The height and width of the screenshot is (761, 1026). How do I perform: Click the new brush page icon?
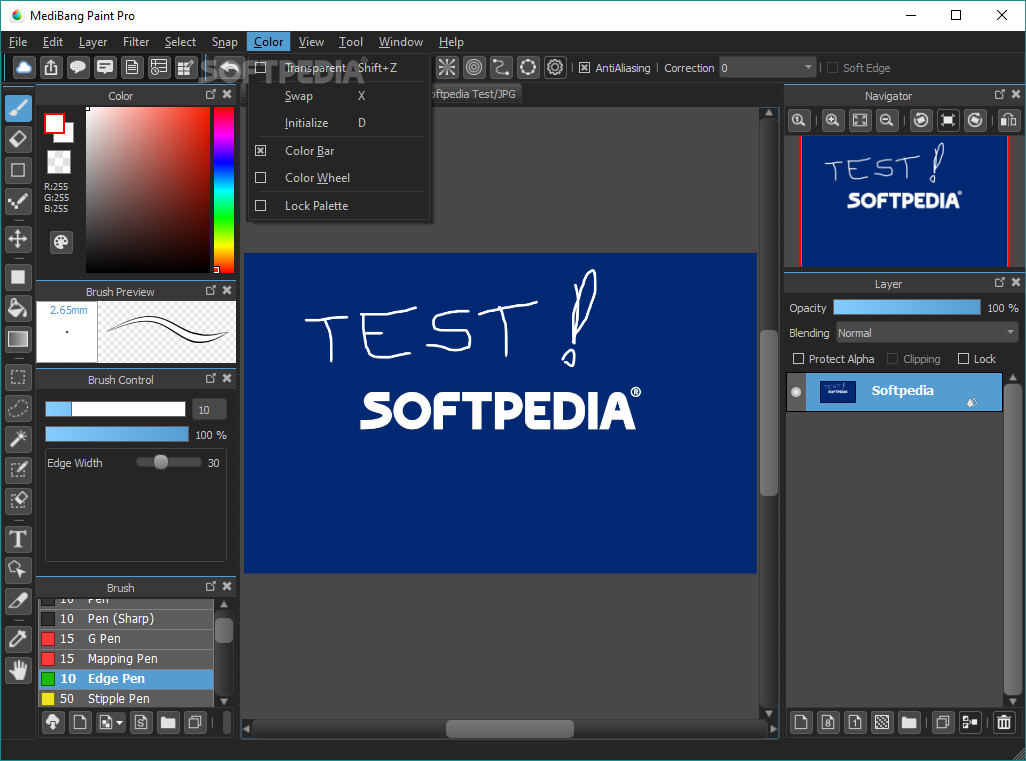[x=80, y=722]
